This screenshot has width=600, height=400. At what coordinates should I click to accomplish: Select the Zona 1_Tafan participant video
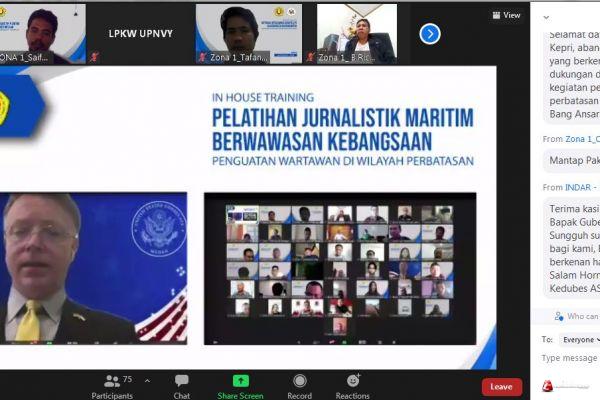(243, 34)
